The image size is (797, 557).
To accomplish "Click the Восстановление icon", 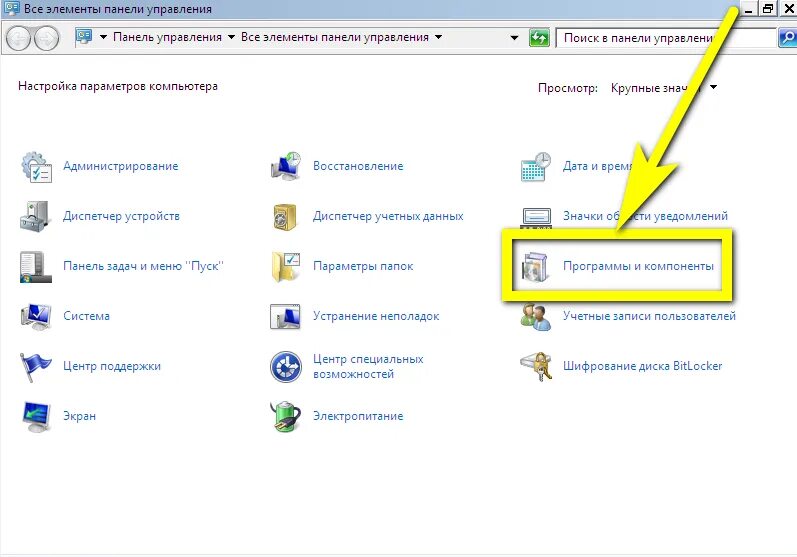I will 286,166.
